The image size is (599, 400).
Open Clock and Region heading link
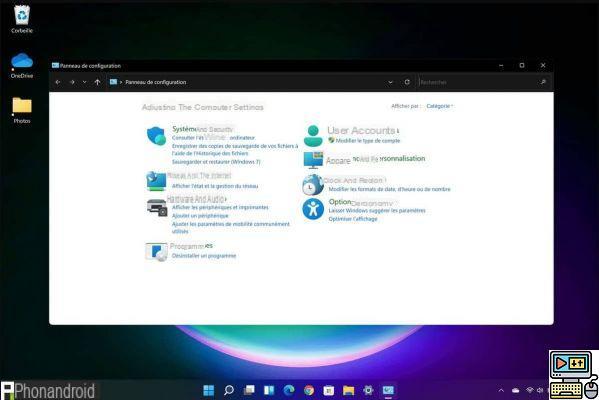pyautogui.click(x=354, y=180)
